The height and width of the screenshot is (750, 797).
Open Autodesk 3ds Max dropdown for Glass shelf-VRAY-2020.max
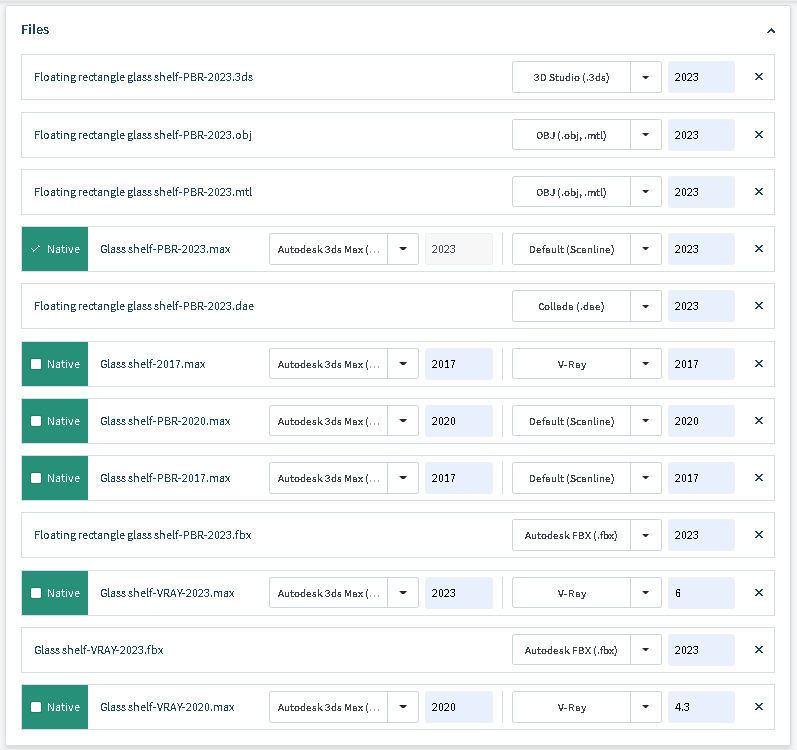403,707
